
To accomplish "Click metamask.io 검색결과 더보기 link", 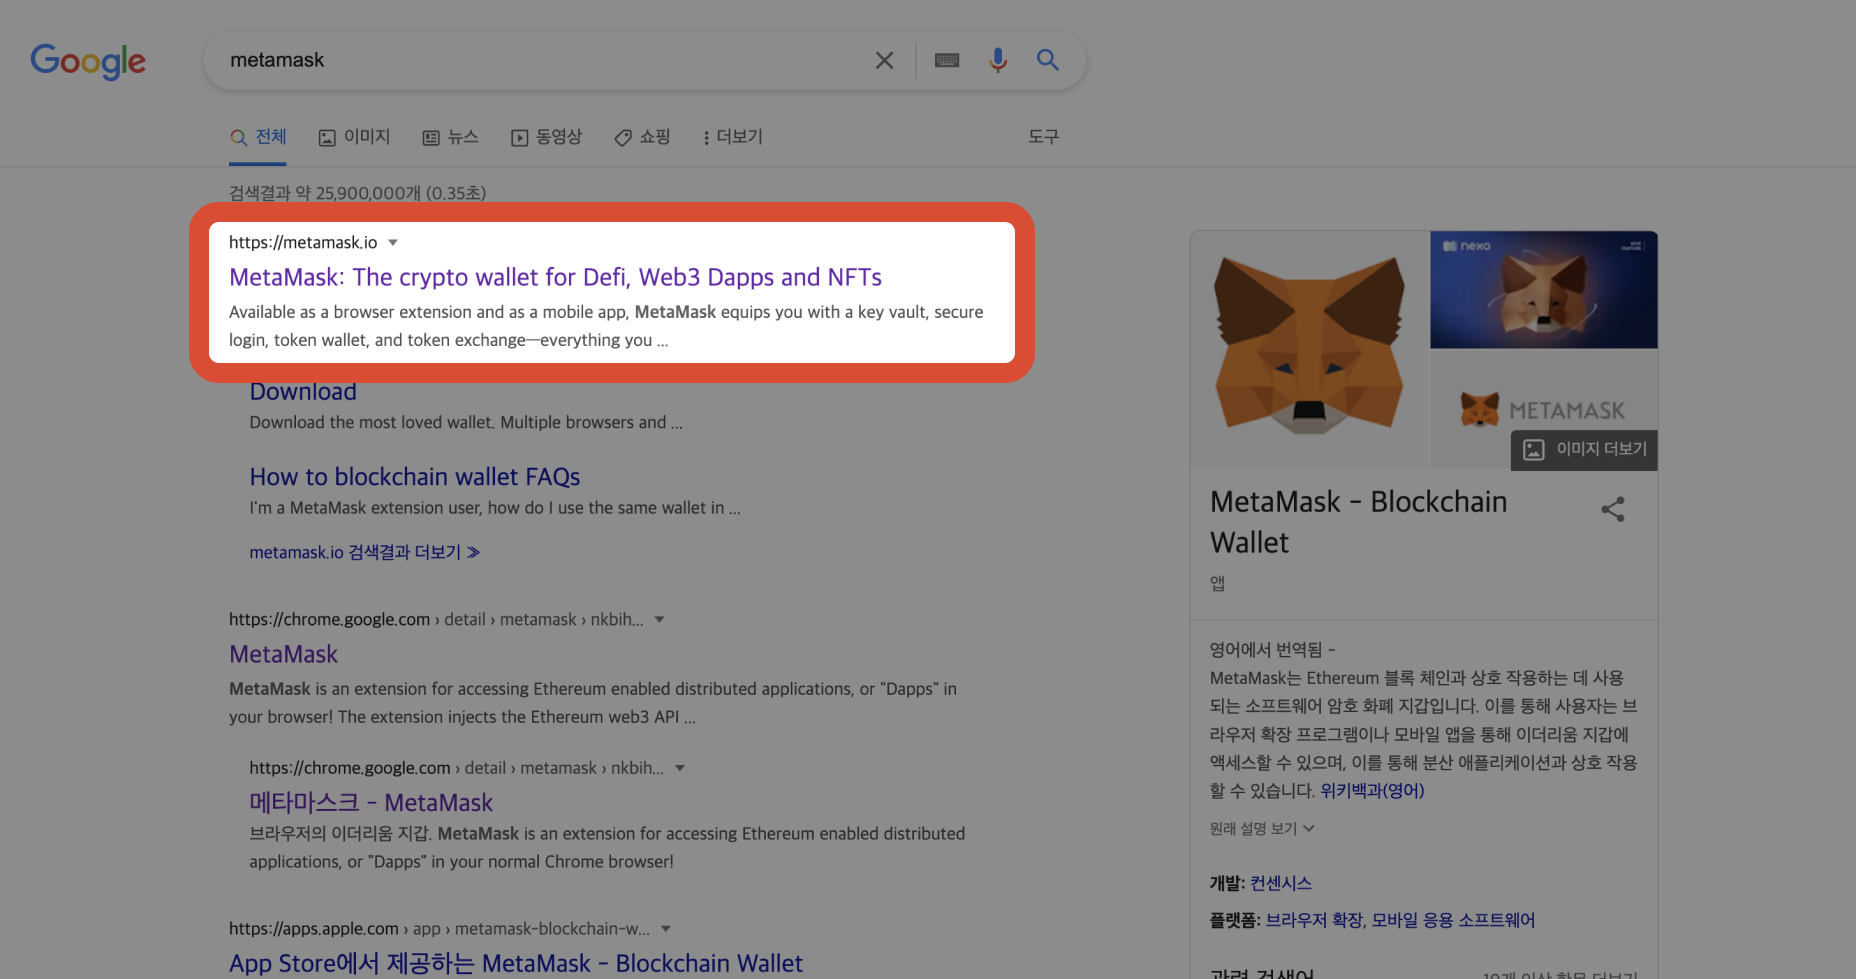I will pos(364,552).
